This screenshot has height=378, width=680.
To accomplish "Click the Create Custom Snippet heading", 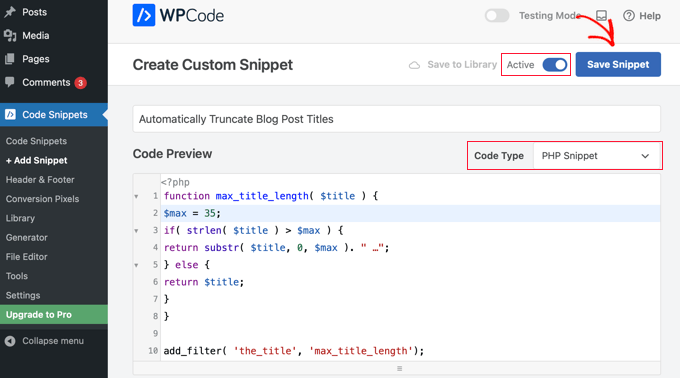I will [213, 65].
